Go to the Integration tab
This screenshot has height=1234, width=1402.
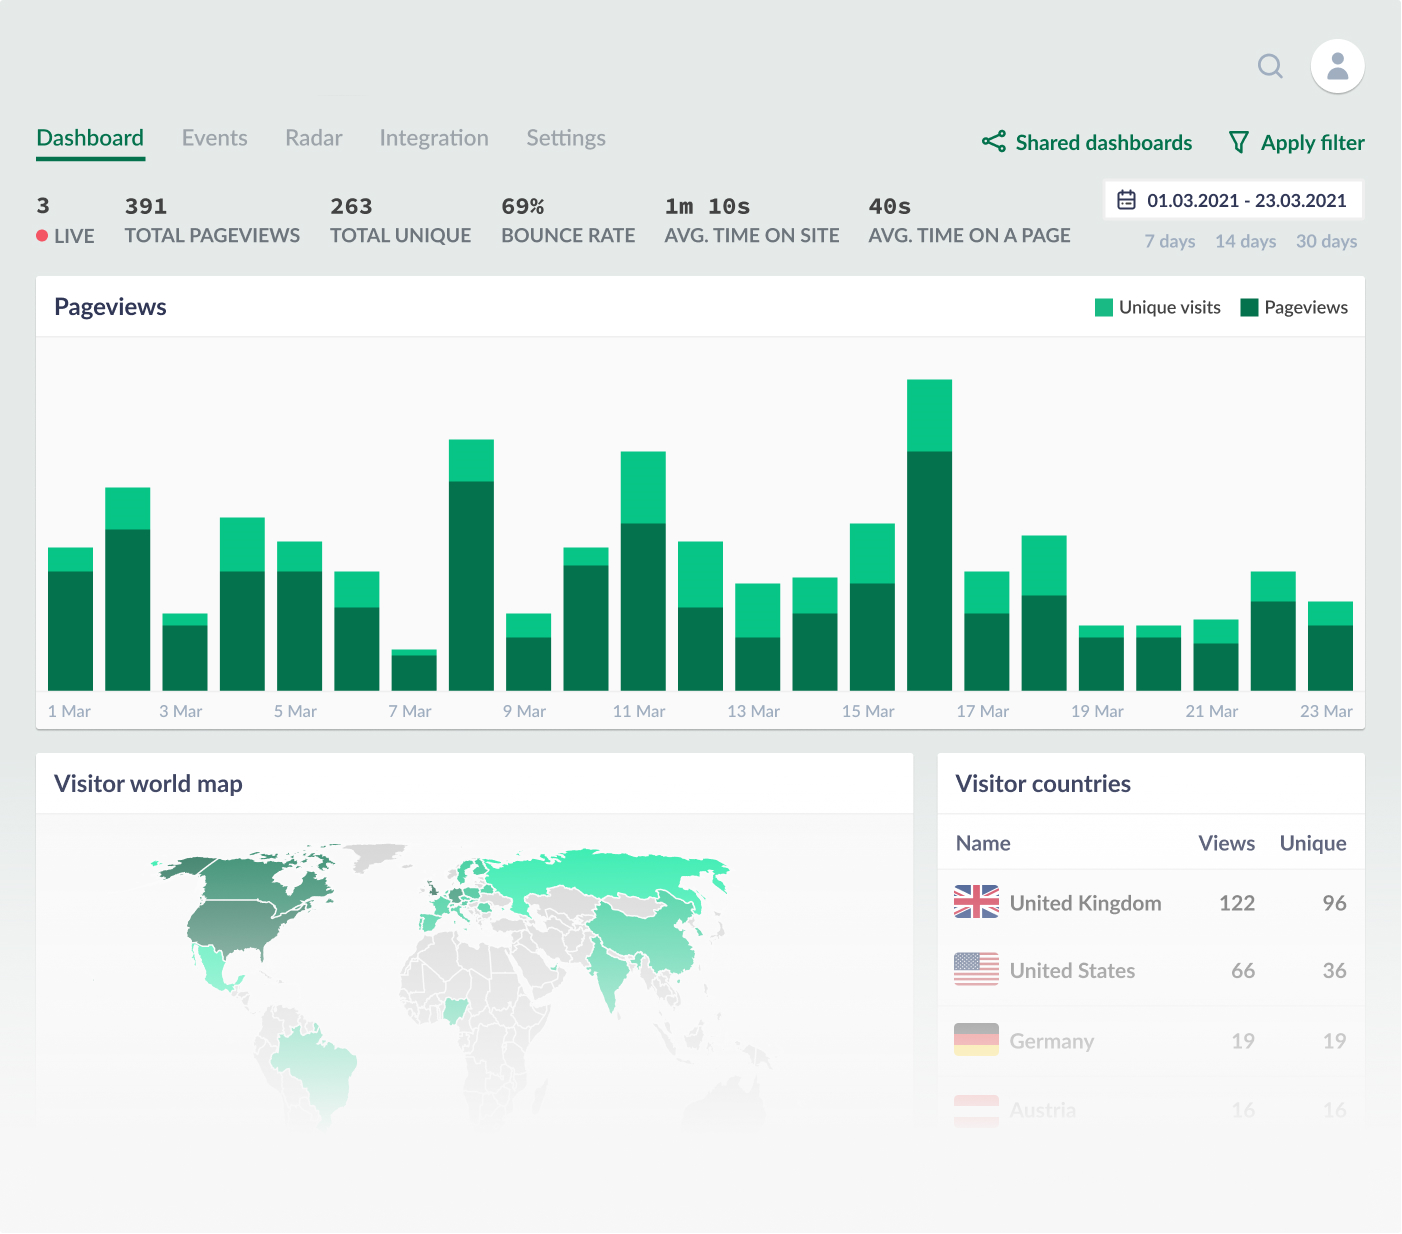(434, 138)
